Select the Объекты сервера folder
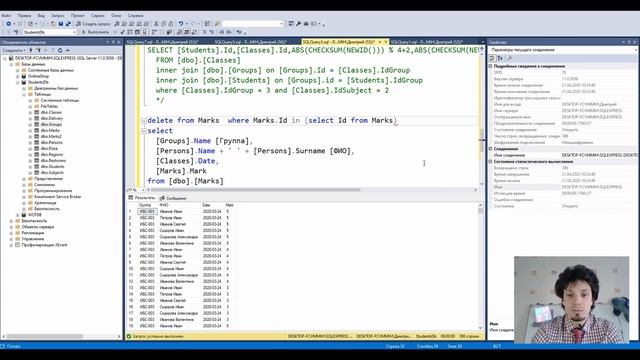 [x=38, y=227]
